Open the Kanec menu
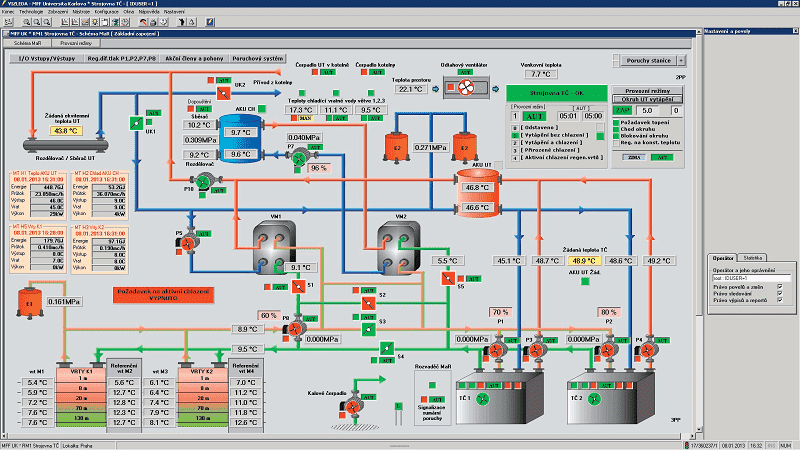The width and height of the screenshot is (800, 450). pos(8,11)
